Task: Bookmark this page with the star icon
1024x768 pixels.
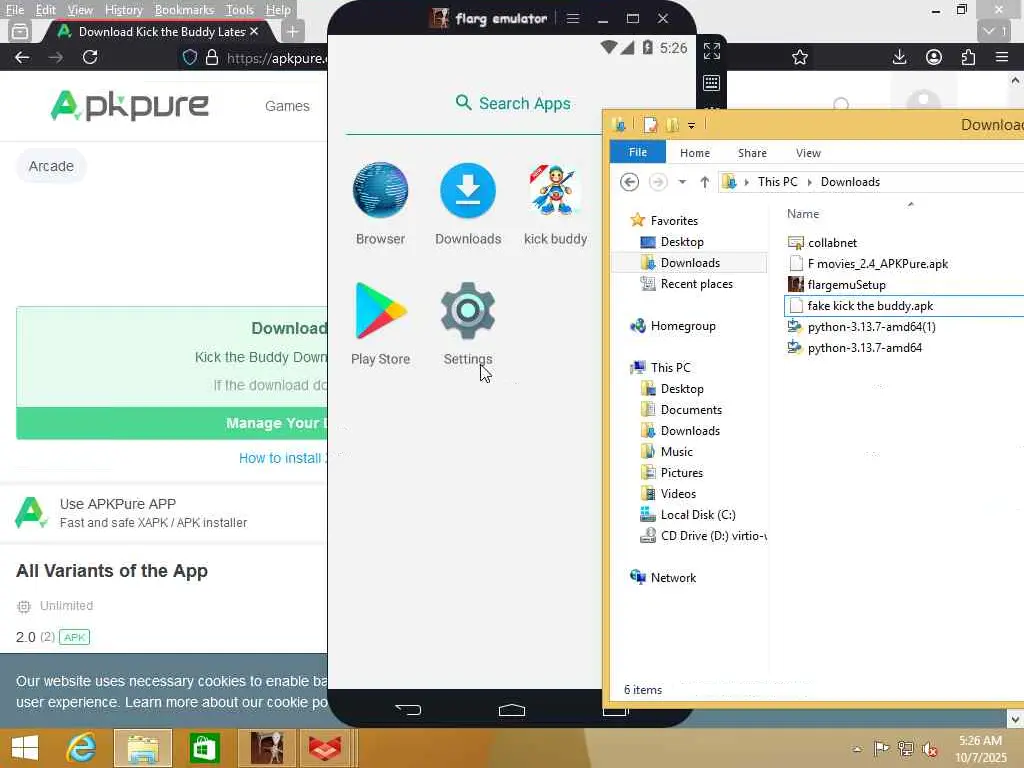Action: click(x=799, y=57)
